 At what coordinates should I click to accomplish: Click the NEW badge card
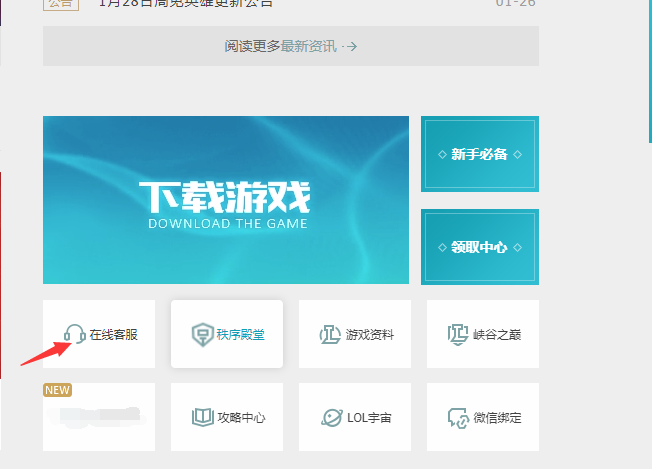point(99,417)
